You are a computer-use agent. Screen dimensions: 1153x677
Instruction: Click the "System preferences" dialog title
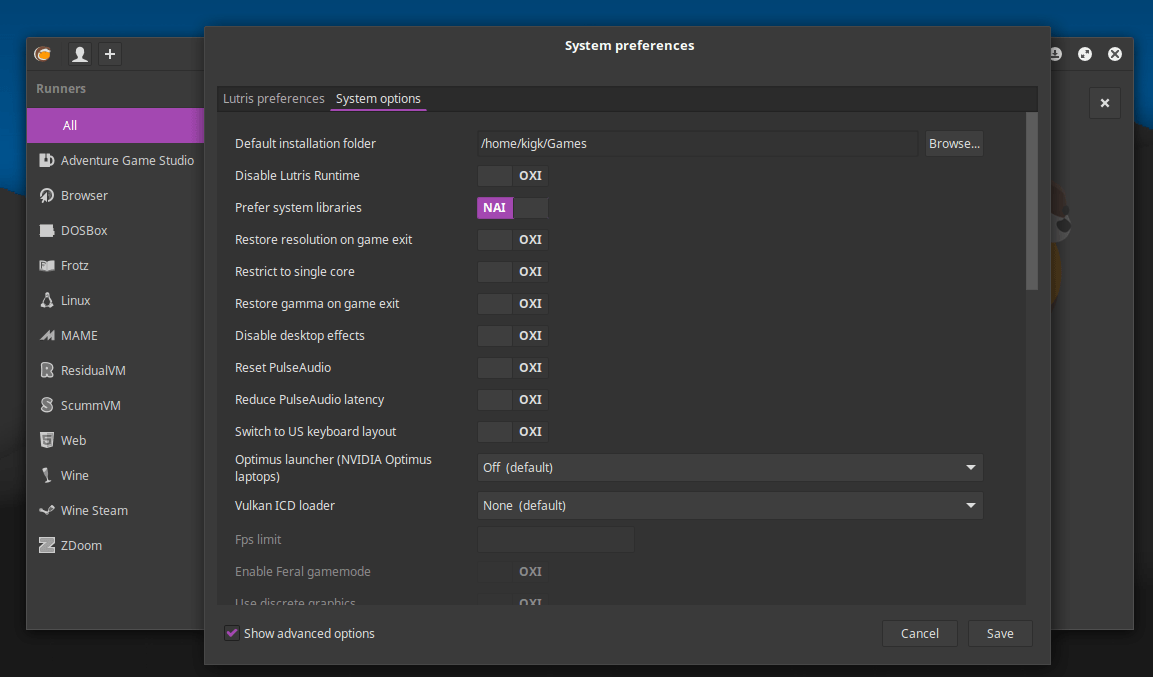click(x=629, y=46)
